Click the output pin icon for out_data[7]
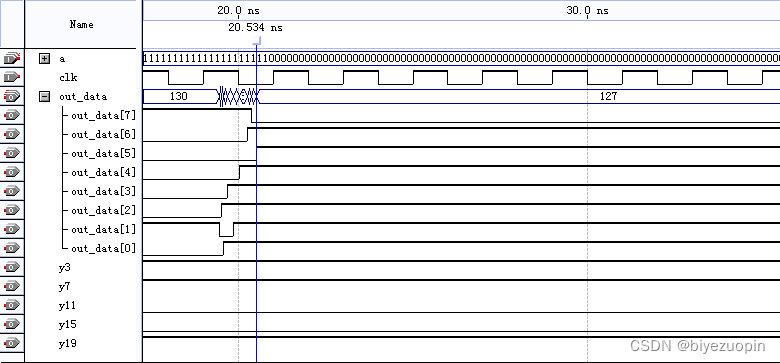780x363 pixels. [x=12, y=115]
